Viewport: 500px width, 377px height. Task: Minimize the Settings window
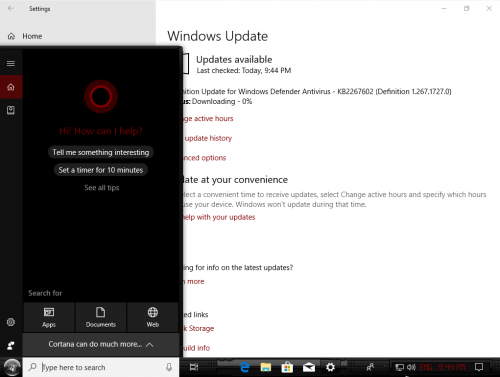pos(444,9)
